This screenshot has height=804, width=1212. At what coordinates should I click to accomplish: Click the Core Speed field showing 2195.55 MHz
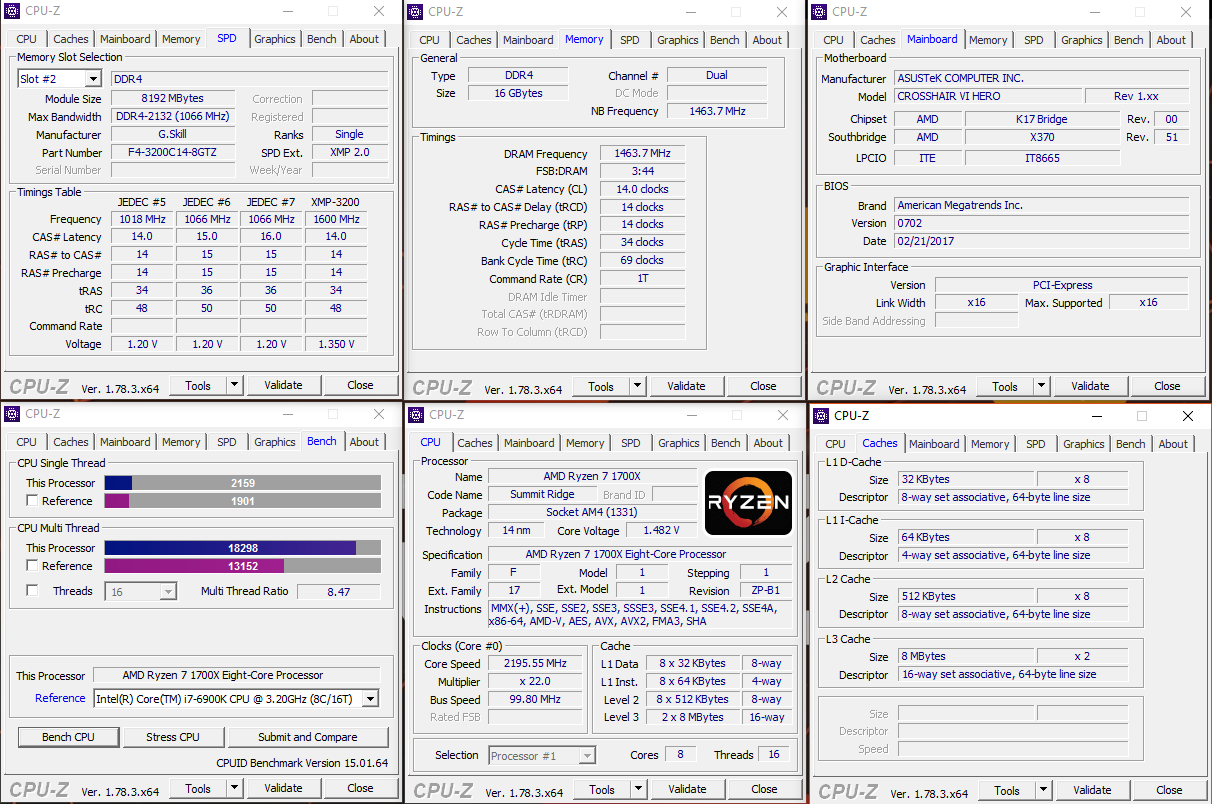coord(537,664)
